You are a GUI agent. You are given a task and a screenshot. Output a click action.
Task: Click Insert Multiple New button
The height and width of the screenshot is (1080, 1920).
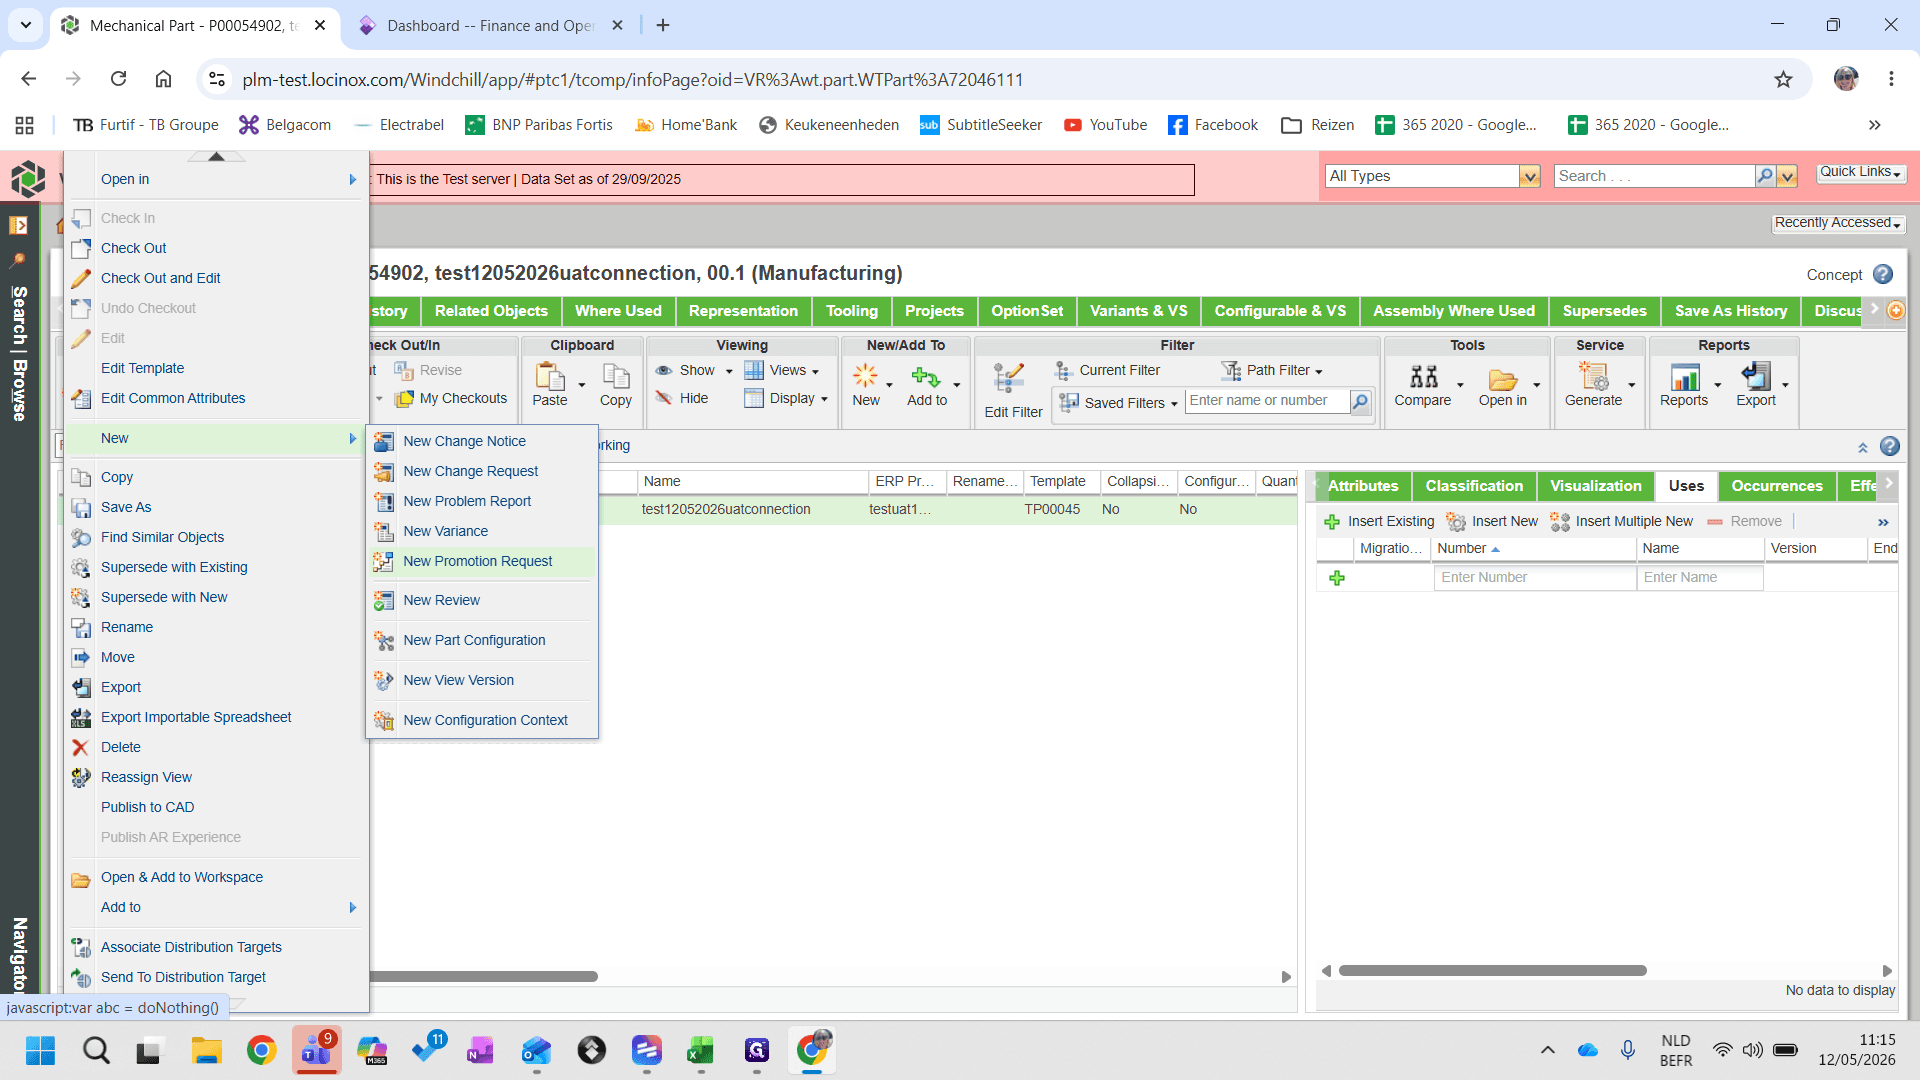pos(1621,521)
